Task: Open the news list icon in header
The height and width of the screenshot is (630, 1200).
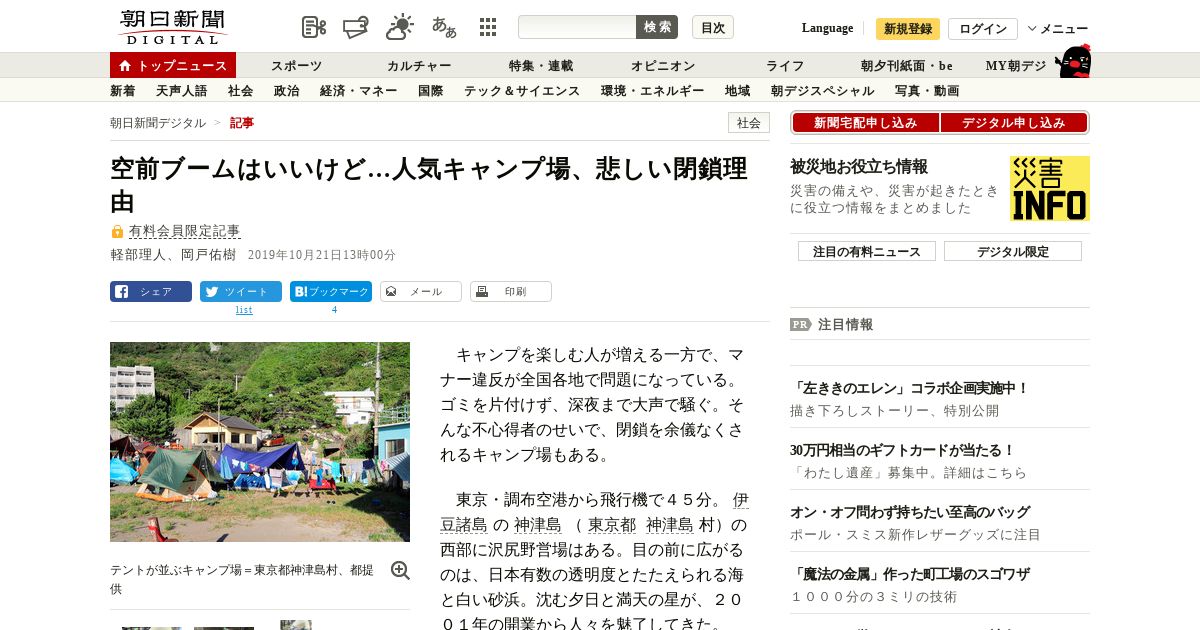Action: pos(314,27)
